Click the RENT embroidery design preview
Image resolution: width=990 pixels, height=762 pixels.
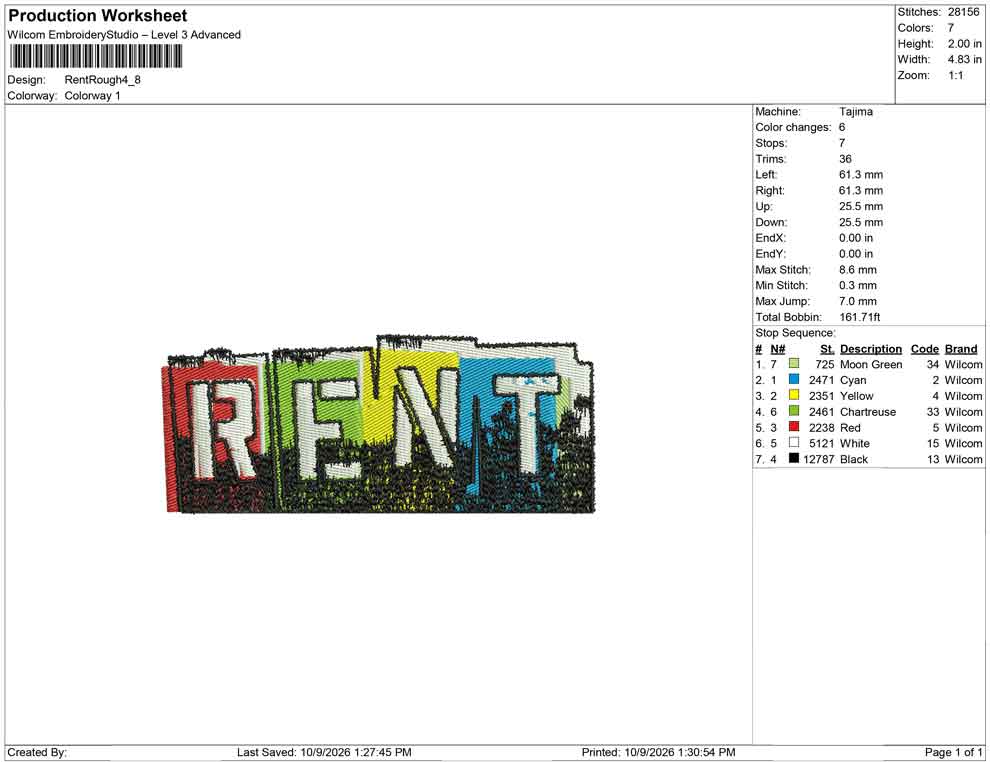pyautogui.click(x=379, y=424)
